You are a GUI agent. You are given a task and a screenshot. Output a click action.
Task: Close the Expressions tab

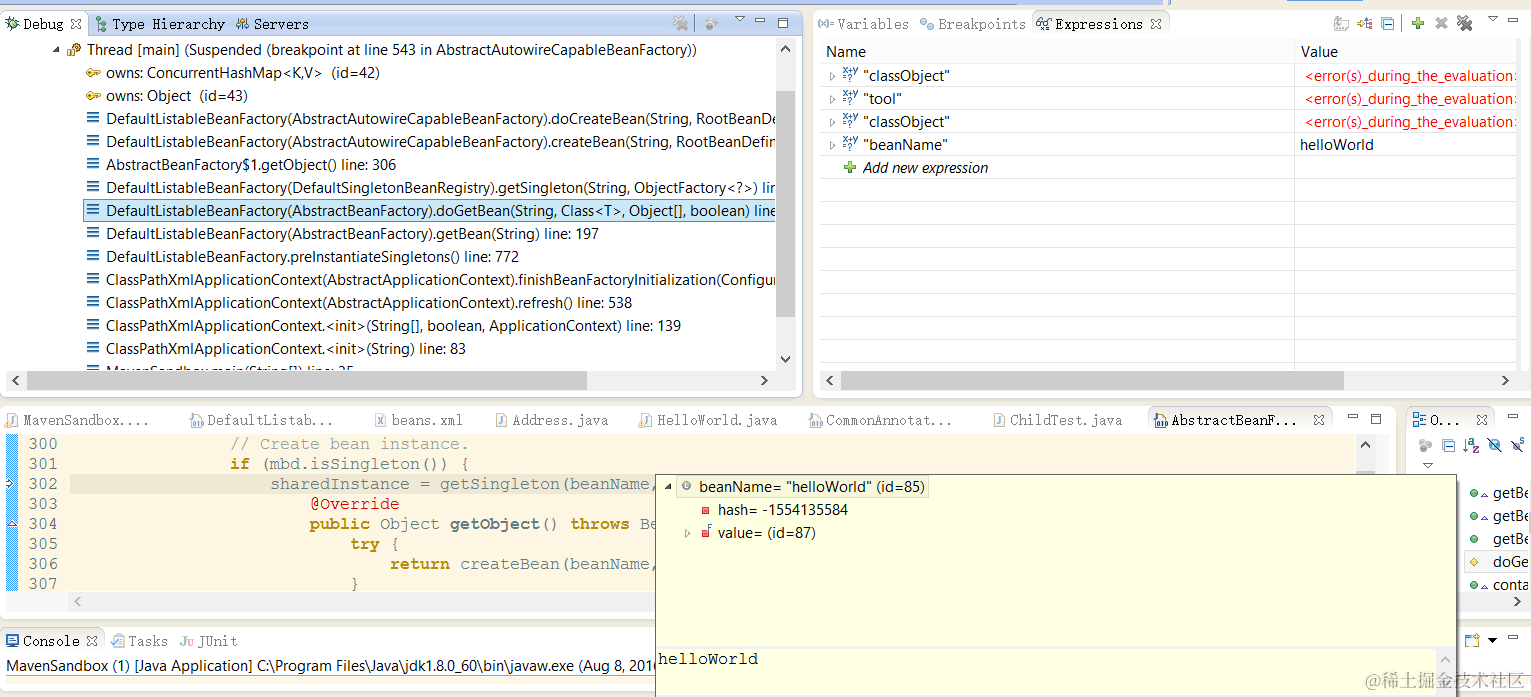1156,24
